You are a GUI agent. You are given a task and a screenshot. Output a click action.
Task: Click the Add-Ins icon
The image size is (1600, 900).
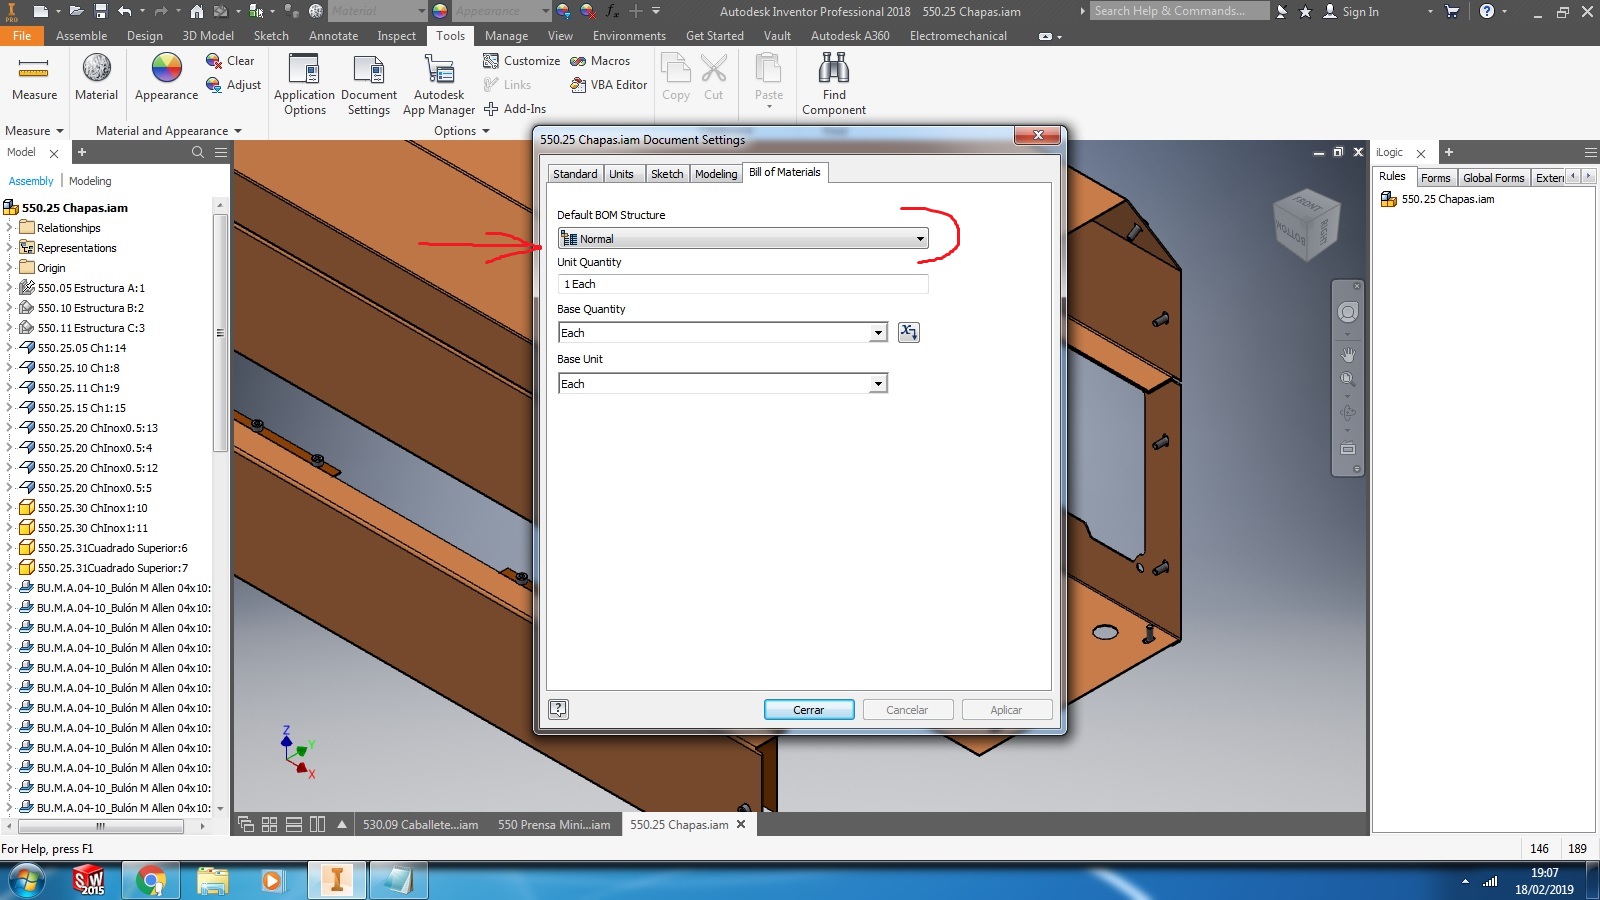coord(515,108)
